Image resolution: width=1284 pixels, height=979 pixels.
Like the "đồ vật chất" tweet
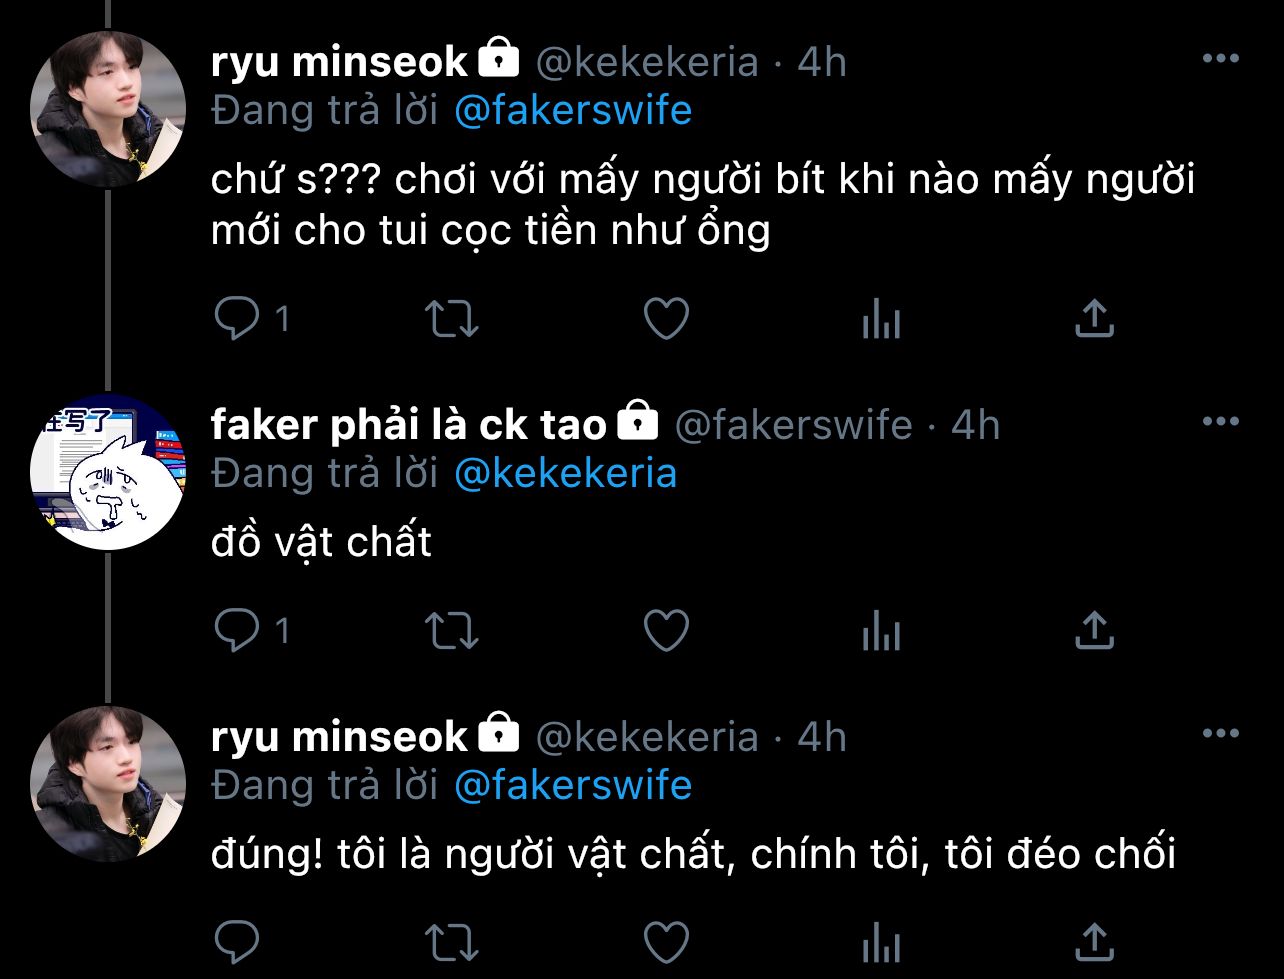665,631
